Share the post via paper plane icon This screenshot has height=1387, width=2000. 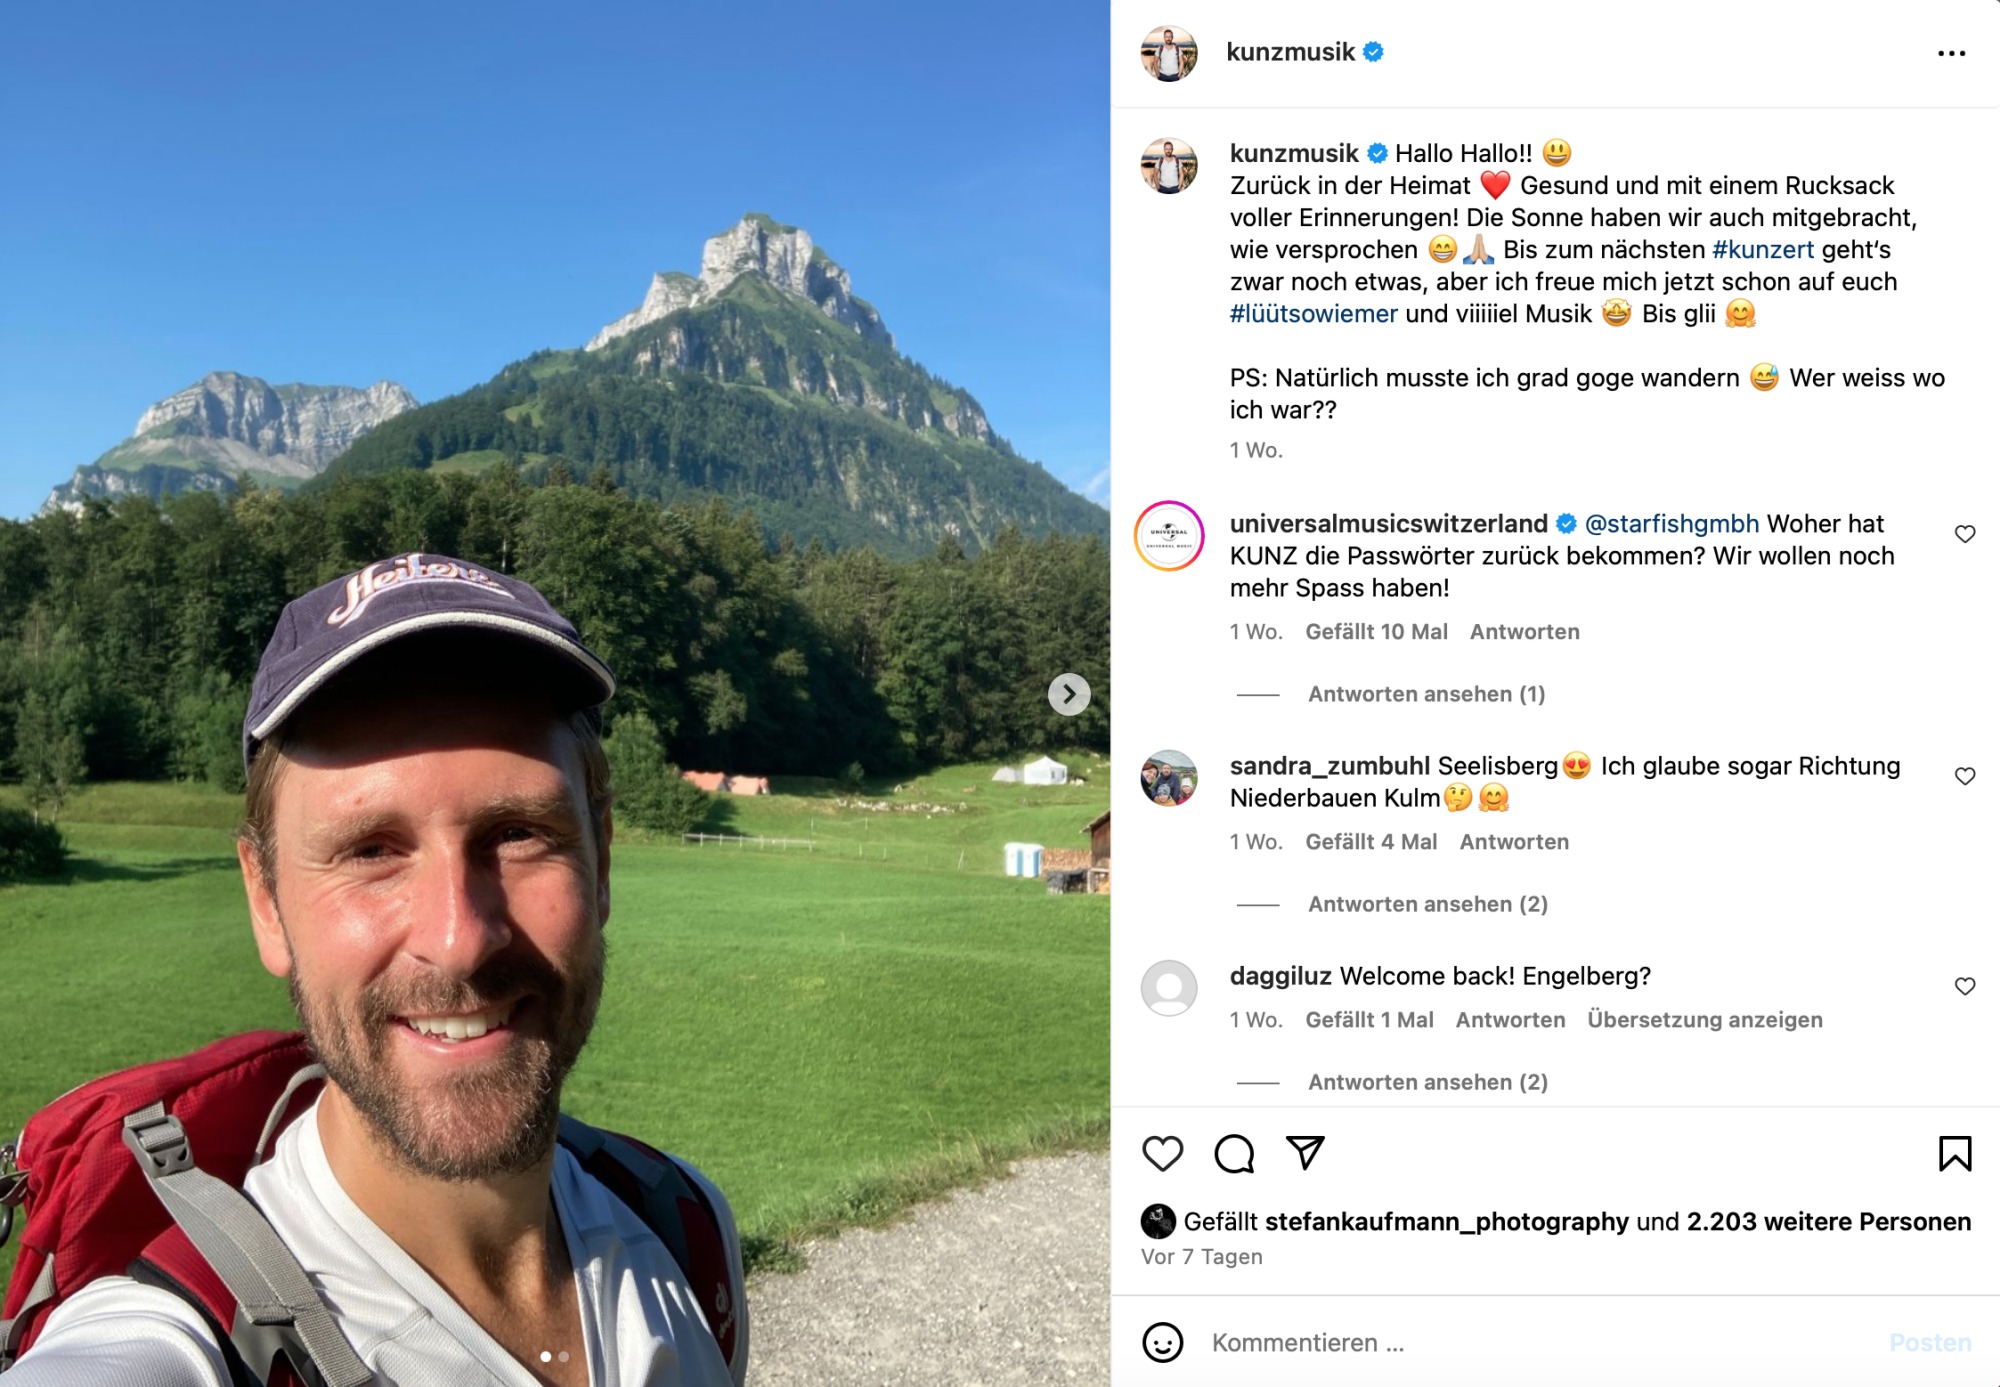click(x=1305, y=1153)
